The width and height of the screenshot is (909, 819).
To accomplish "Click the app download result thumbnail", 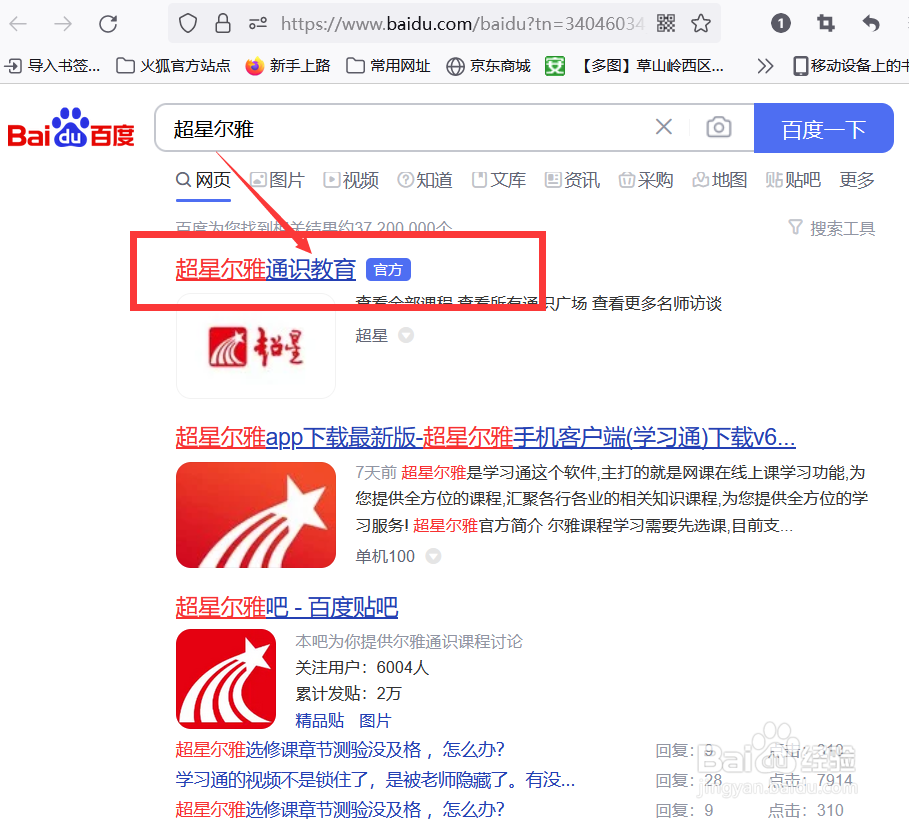I will (x=256, y=515).
